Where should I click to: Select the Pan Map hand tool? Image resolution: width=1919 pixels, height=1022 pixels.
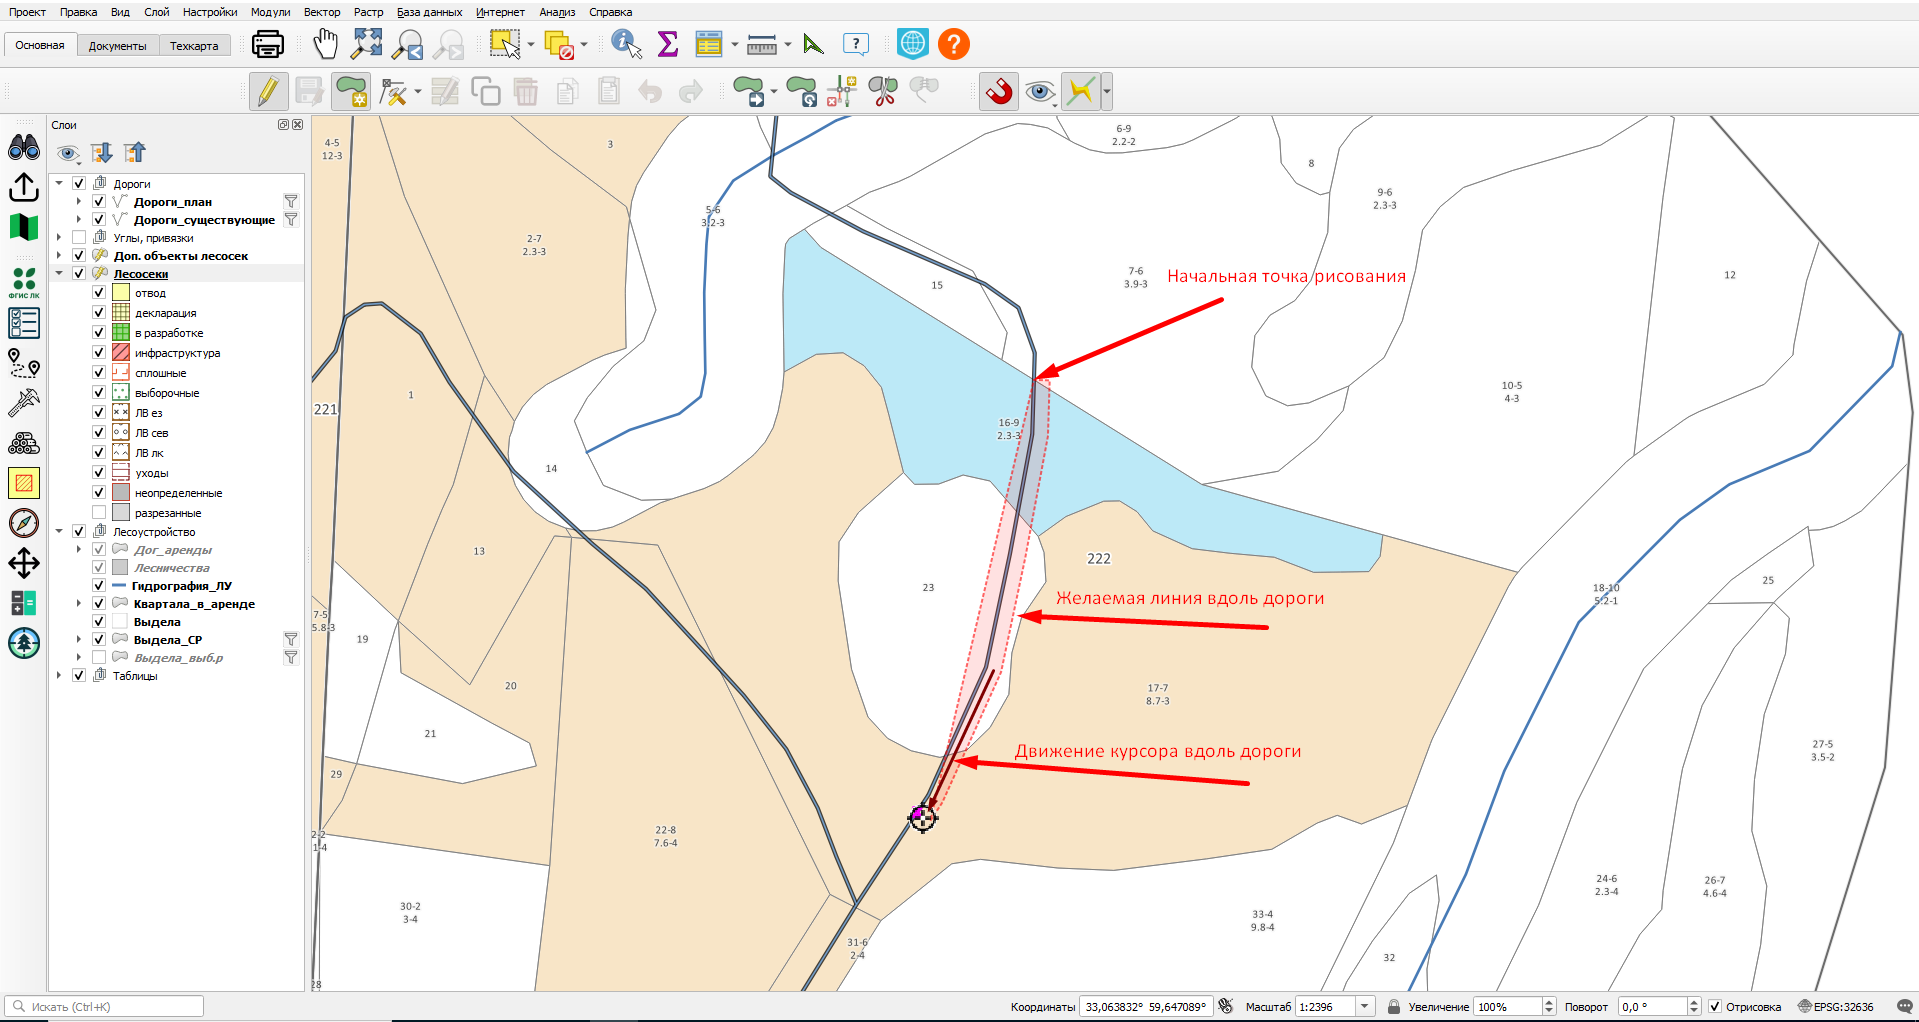click(326, 44)
